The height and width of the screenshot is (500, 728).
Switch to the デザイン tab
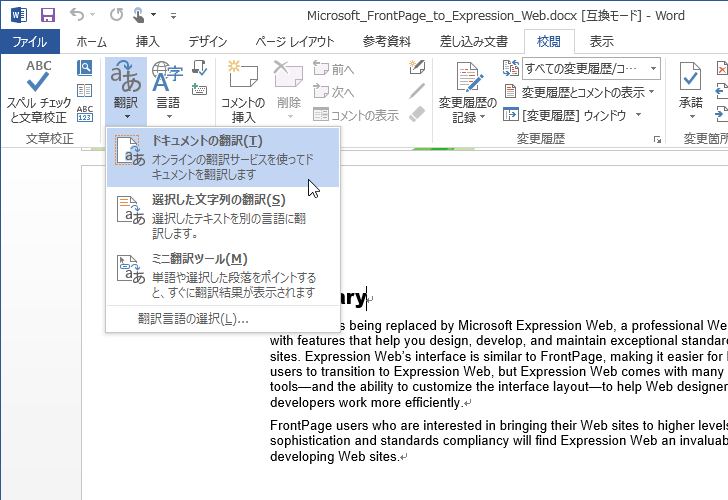tap(208, 42)
